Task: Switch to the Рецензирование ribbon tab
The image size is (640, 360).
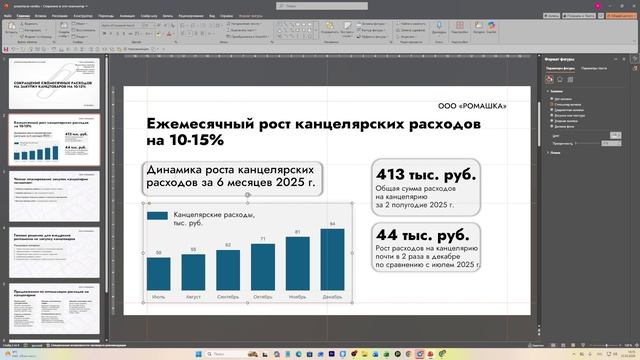Action: click(x=191, y=16)
